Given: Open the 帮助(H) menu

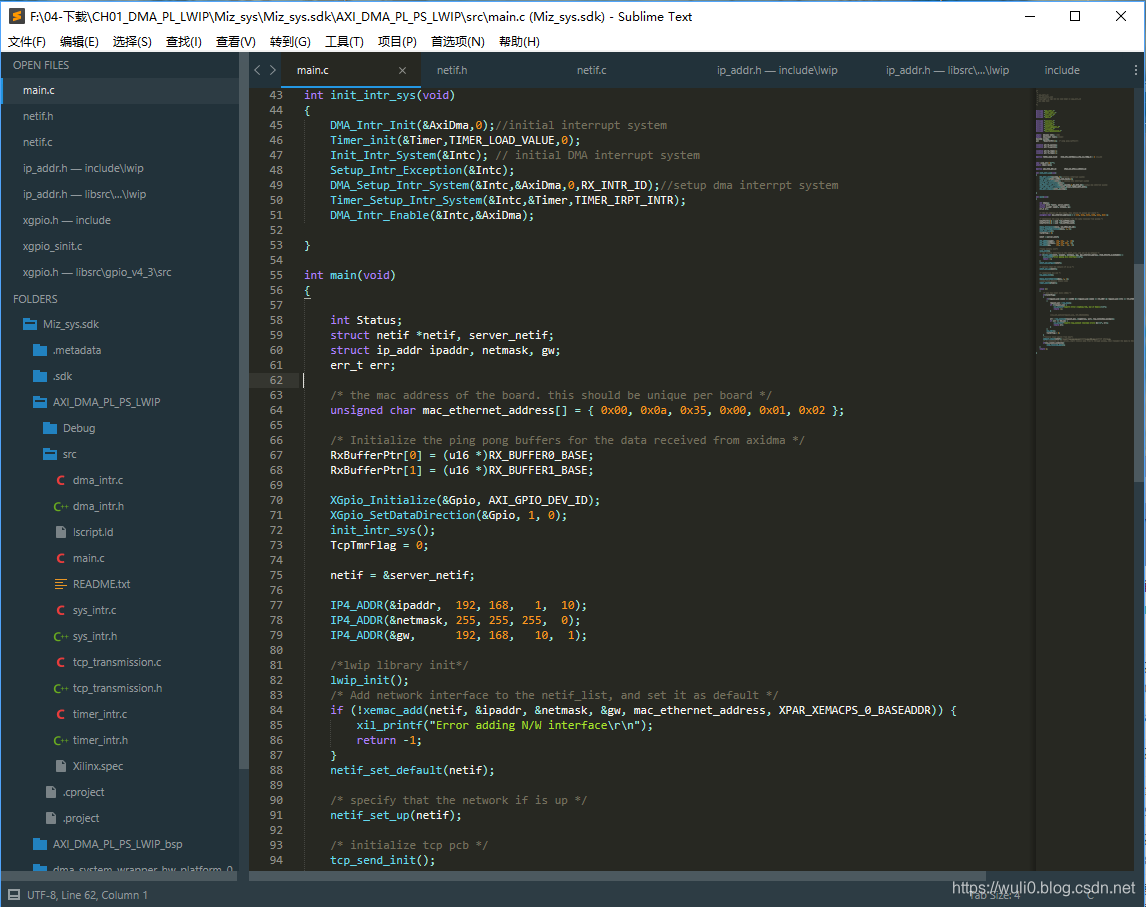Looking at the screenshot, I should pos(519,42).
